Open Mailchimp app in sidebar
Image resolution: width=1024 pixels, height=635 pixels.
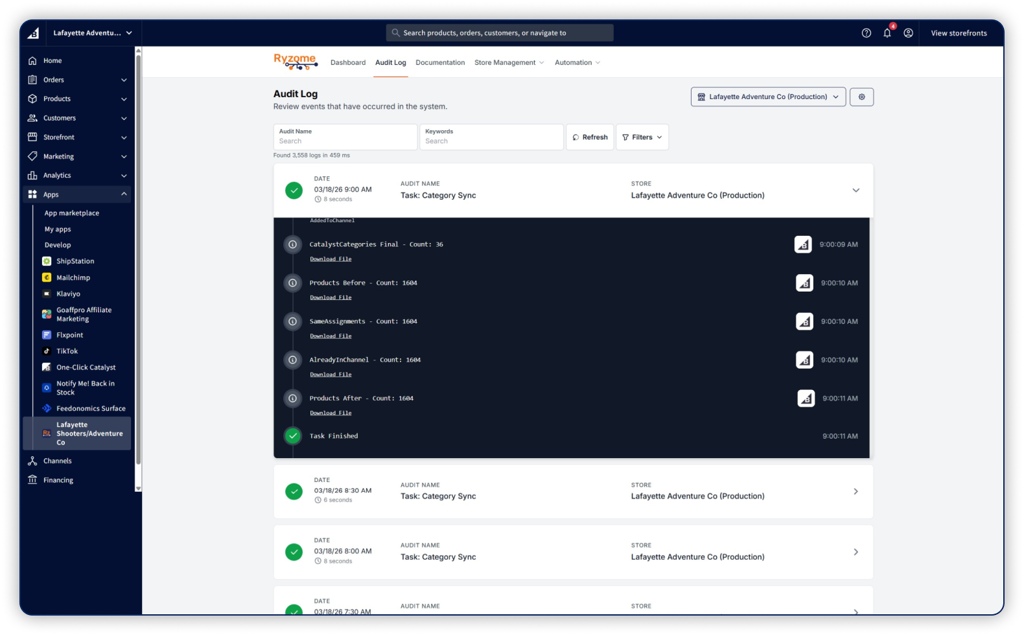(x=74, y=277)
